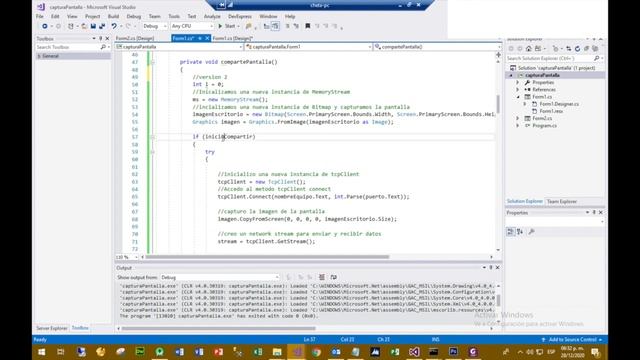Click the Clear All icon in Output panel
Screen dimensions: 640x360
[x=322, y=277]
